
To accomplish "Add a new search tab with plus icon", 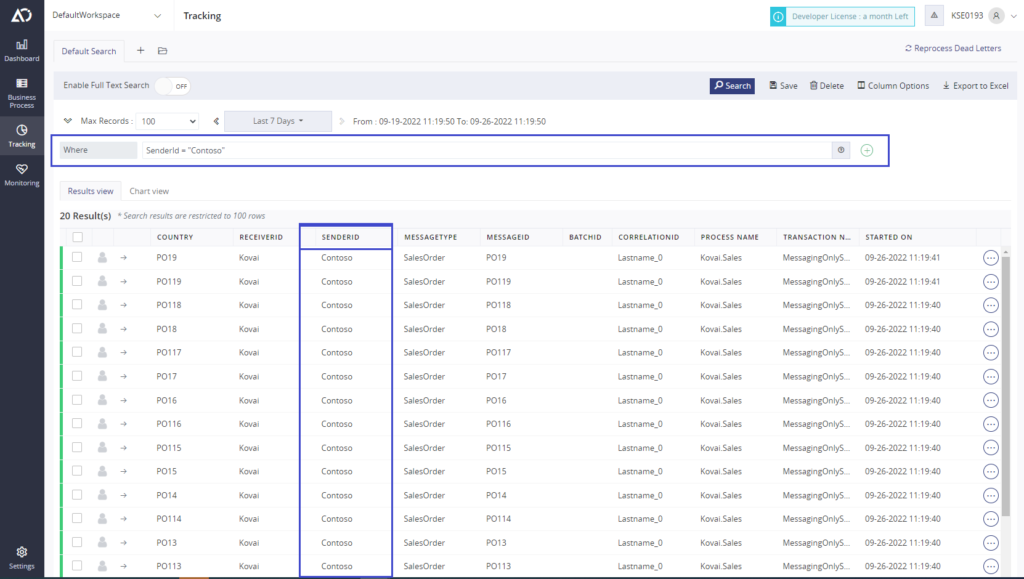I will click(140, 51).
